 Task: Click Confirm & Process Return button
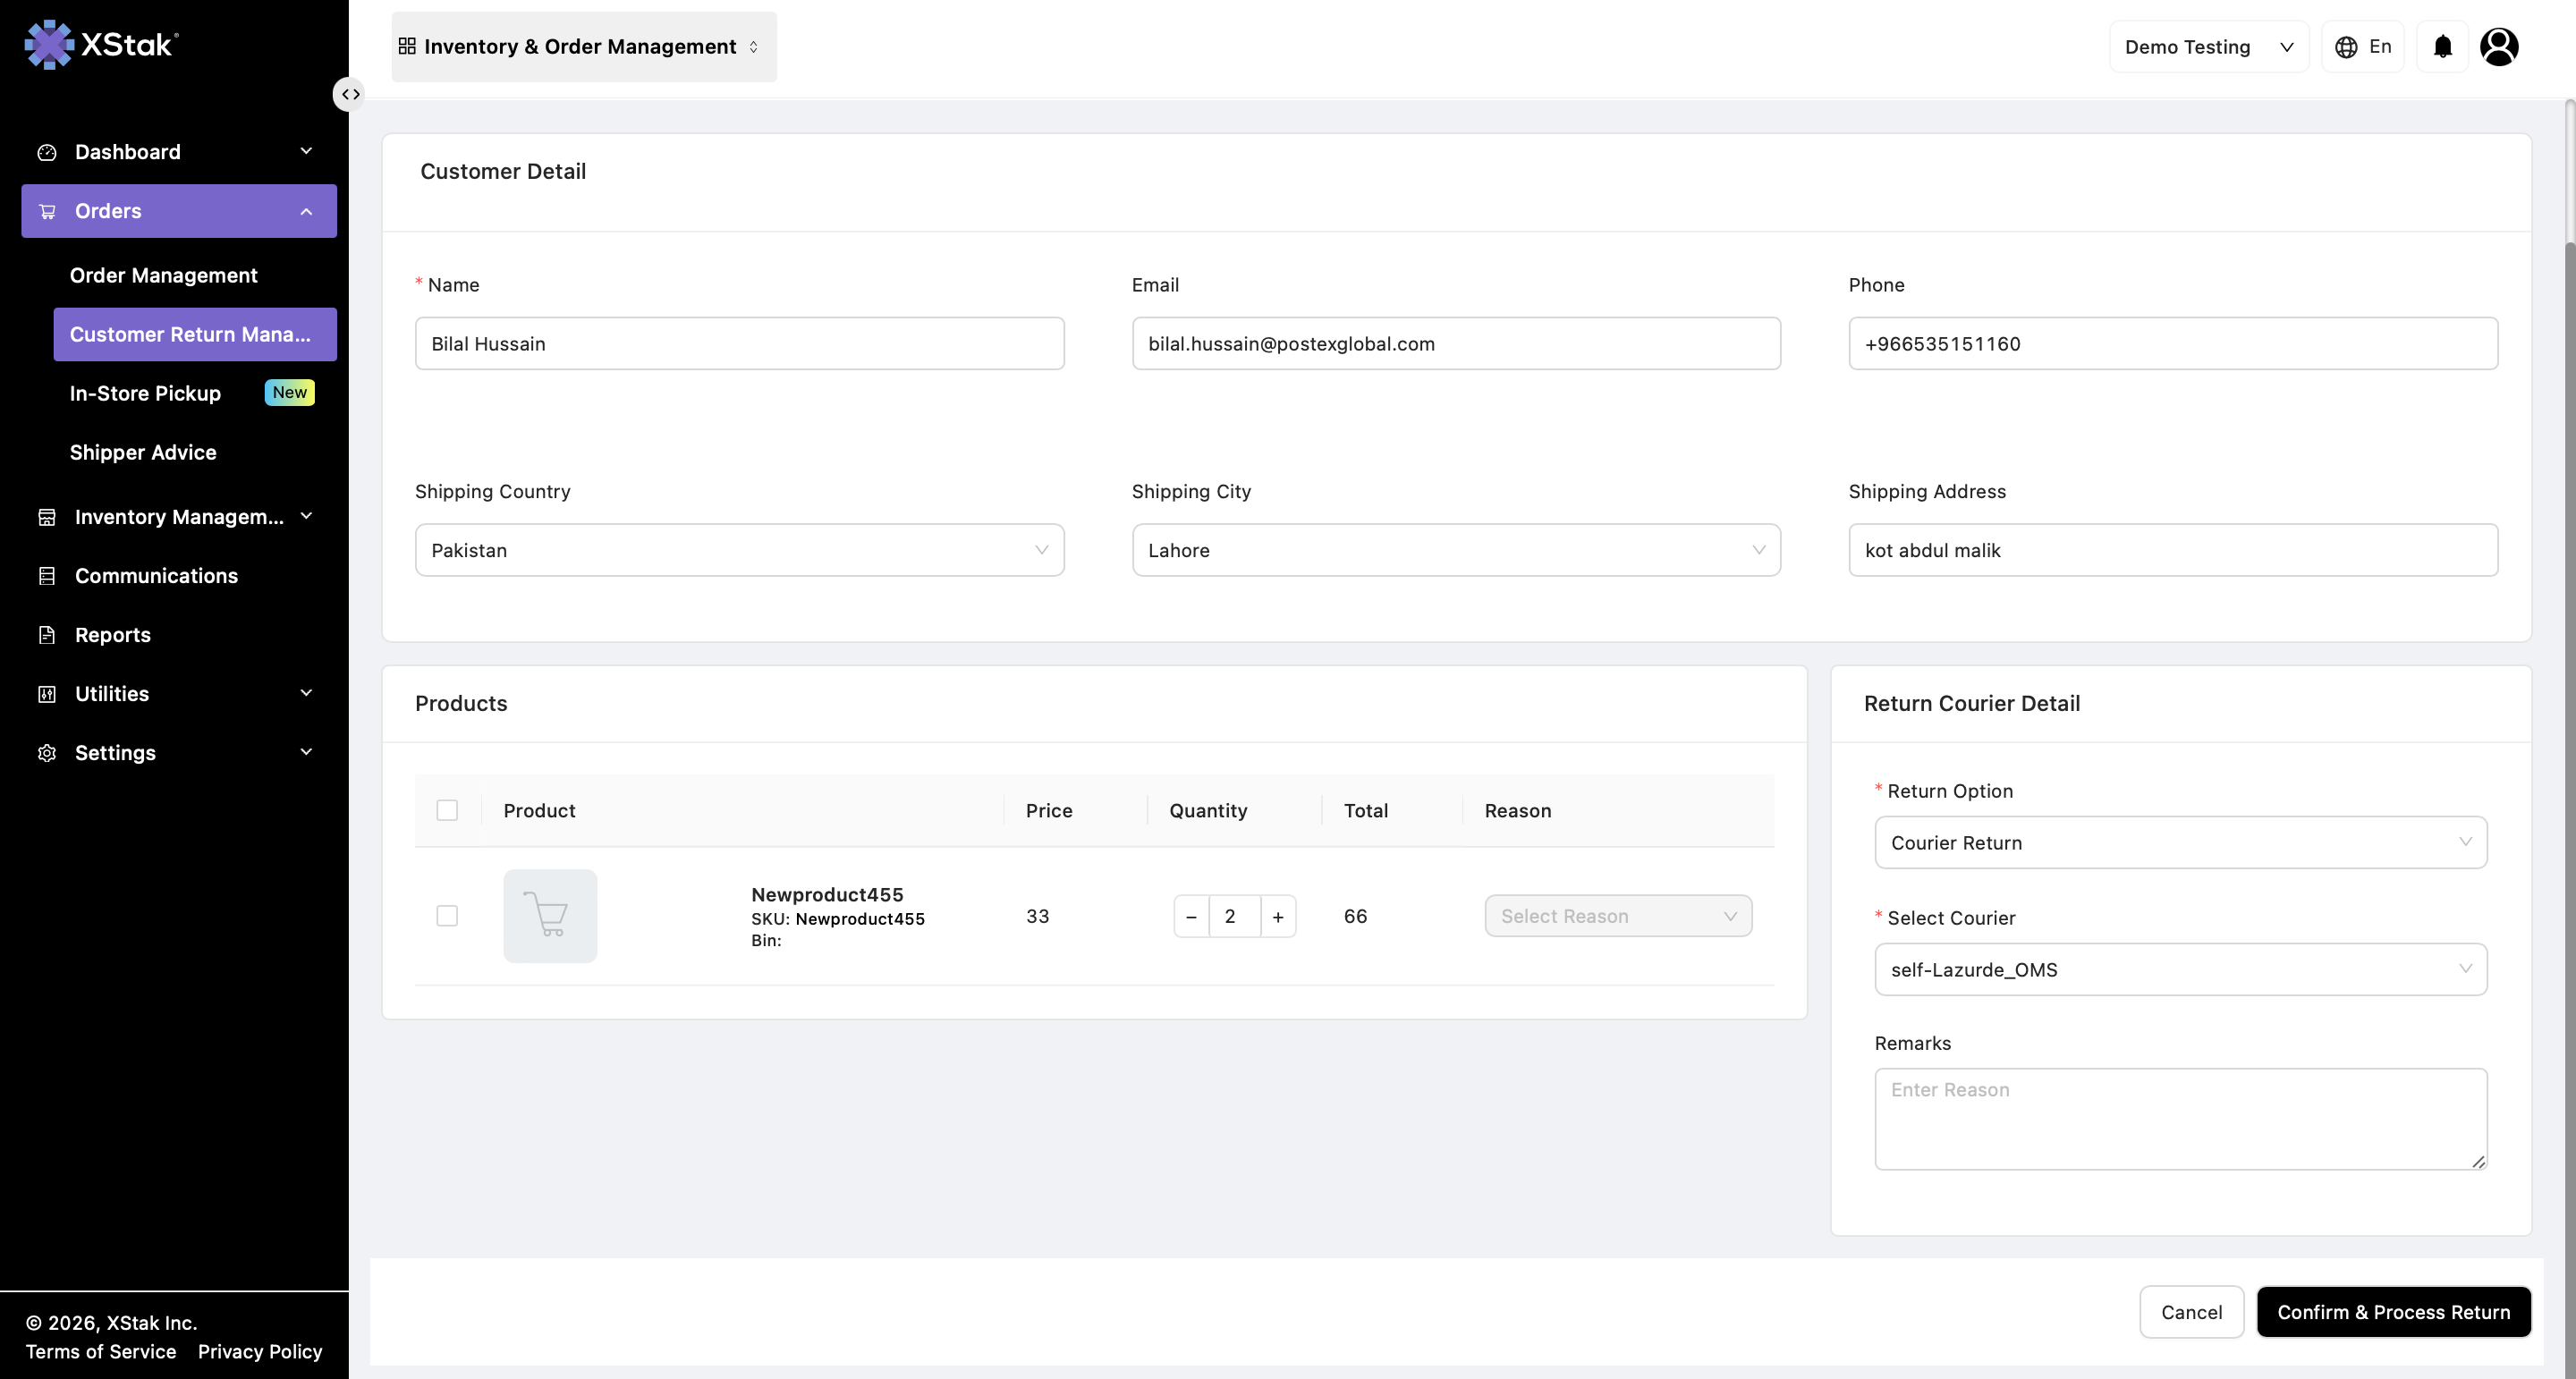(x=2393, y=1312)
